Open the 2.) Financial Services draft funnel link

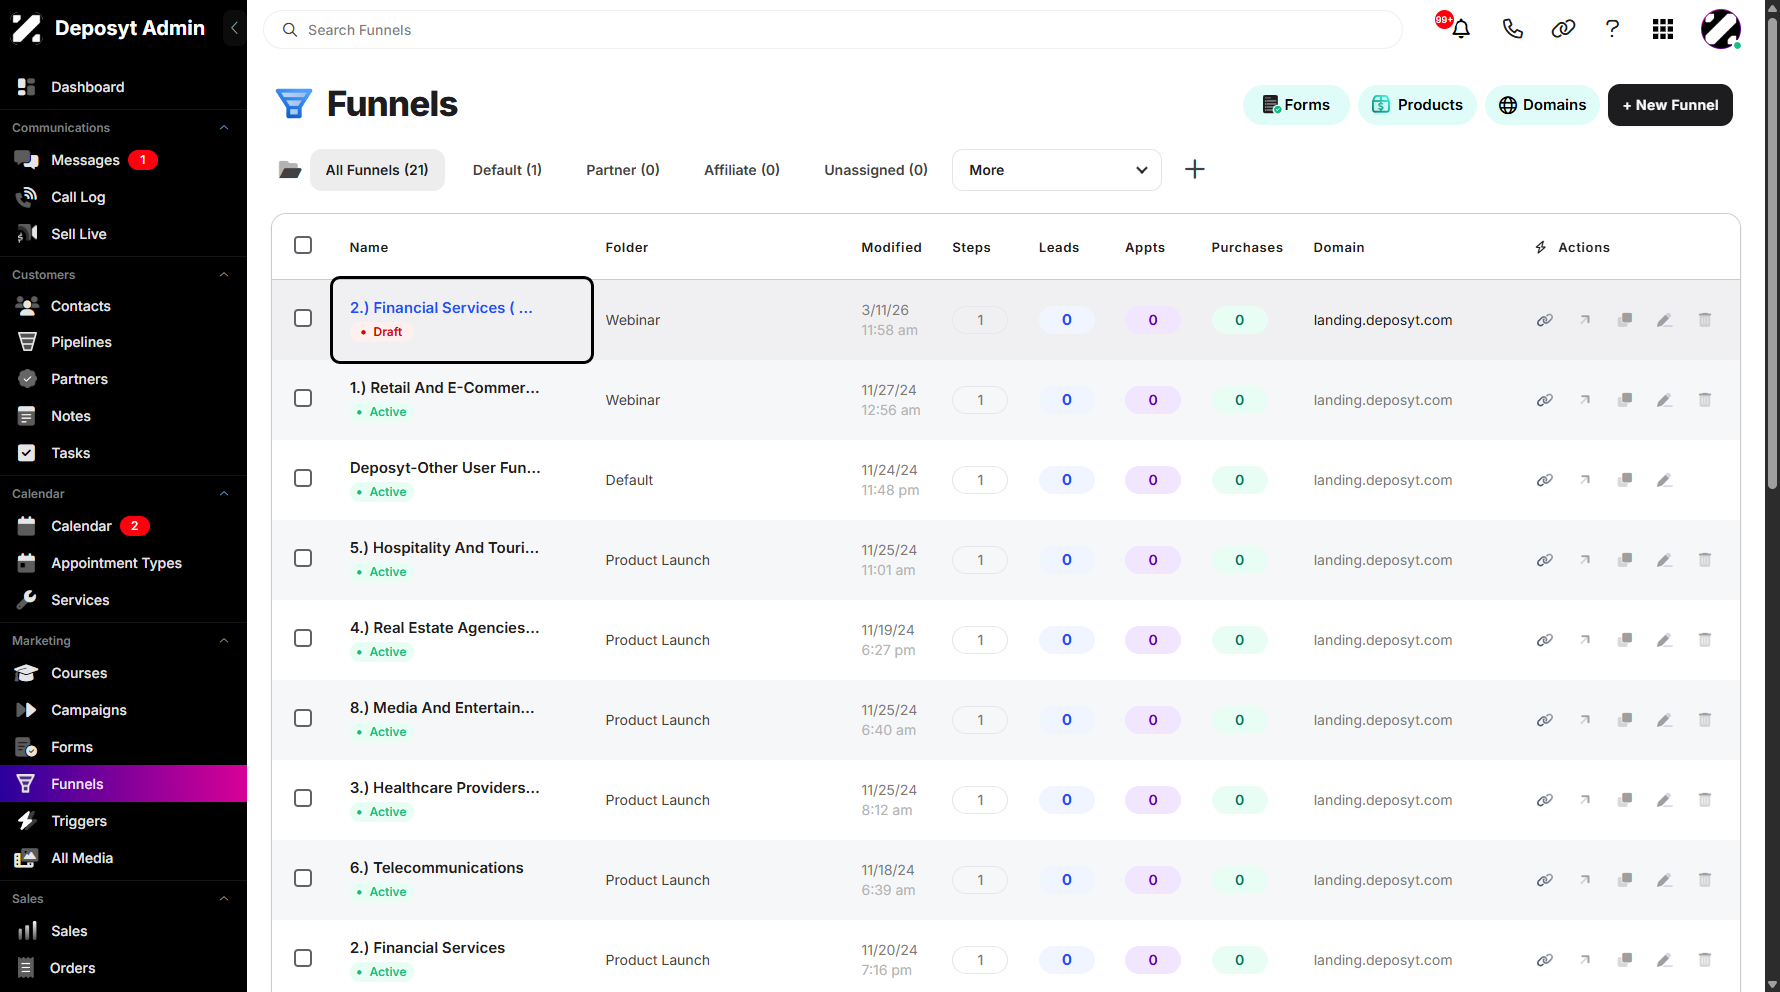[x=441, y=308]
